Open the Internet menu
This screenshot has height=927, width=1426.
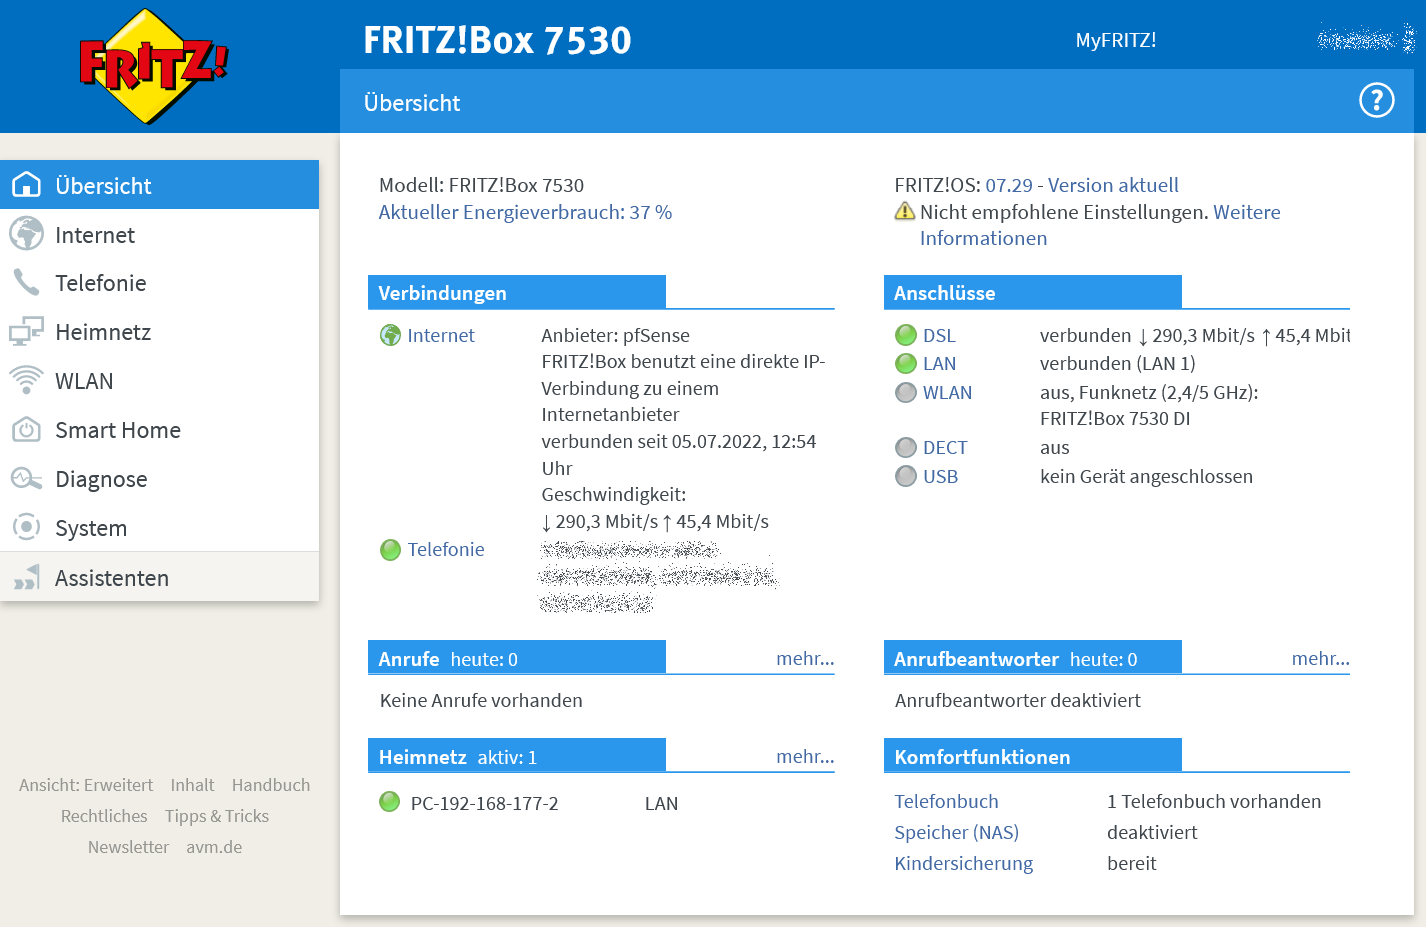click(160, 234)
